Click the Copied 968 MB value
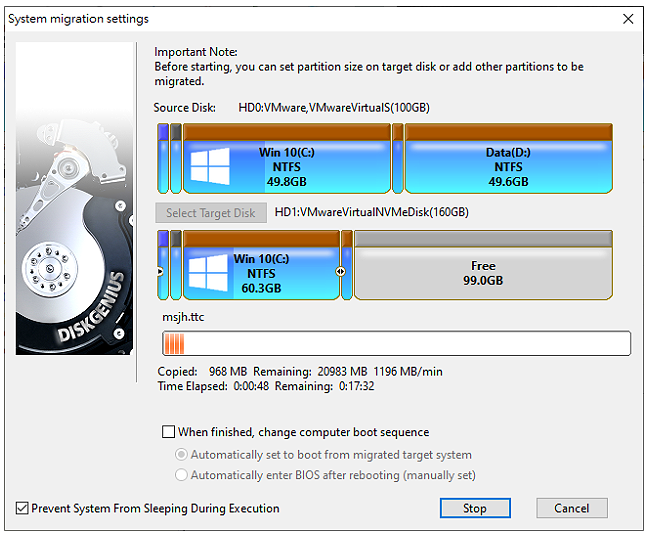The height and width of the screenshot is (541, 651). tap(228, 371)
